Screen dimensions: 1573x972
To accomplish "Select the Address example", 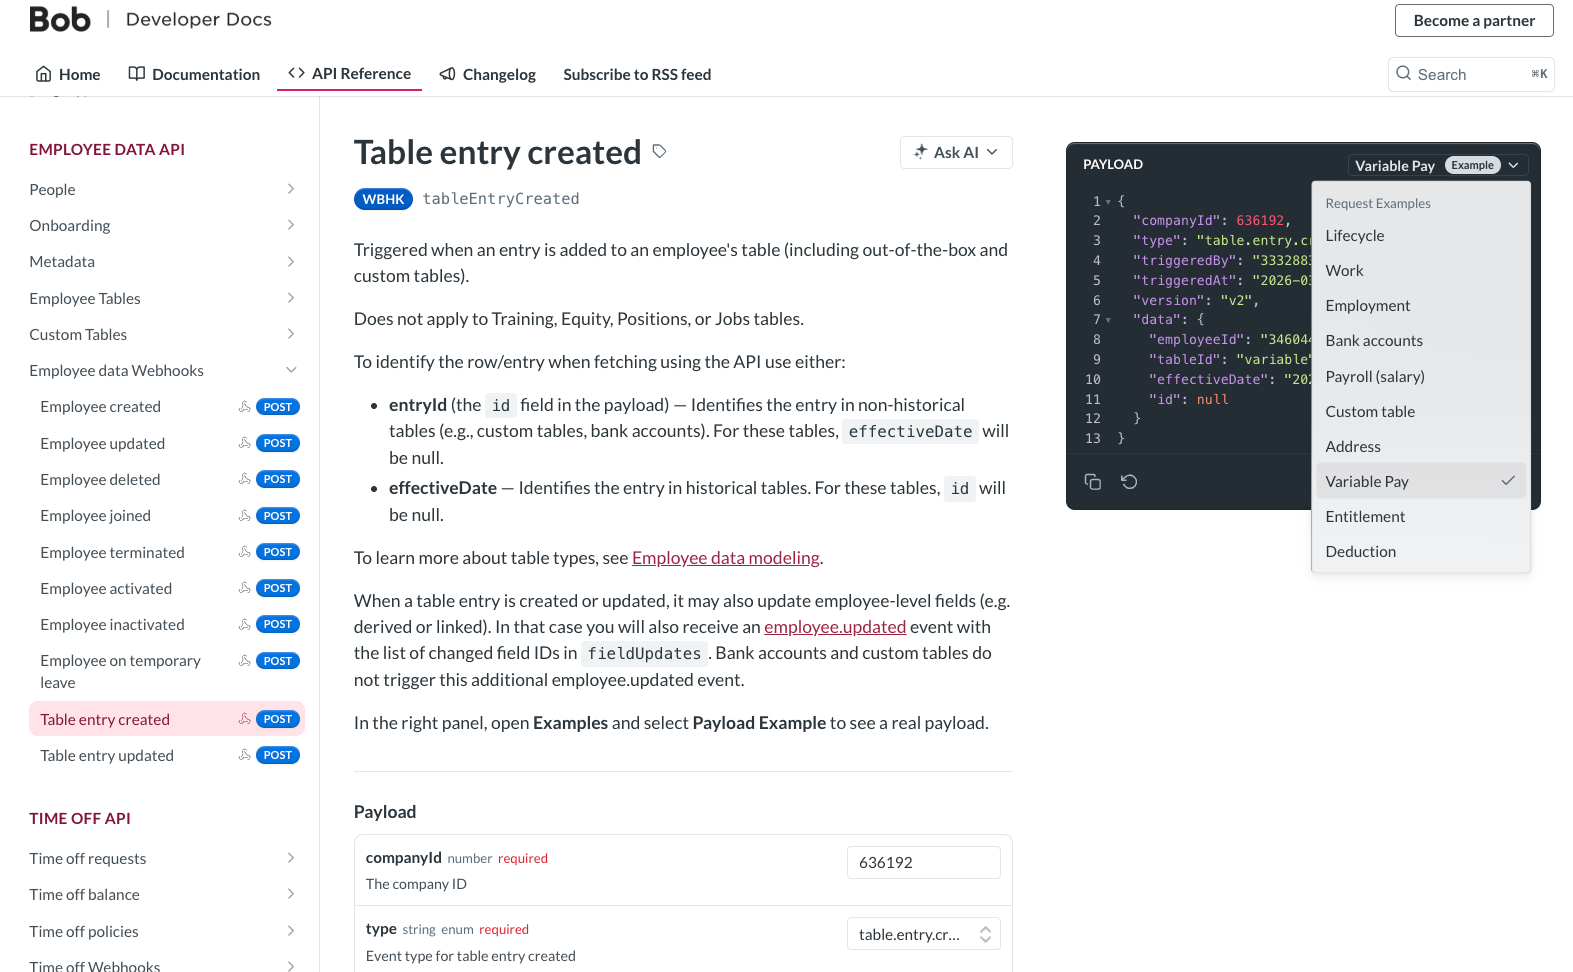I will click(x=1420, y=447).
